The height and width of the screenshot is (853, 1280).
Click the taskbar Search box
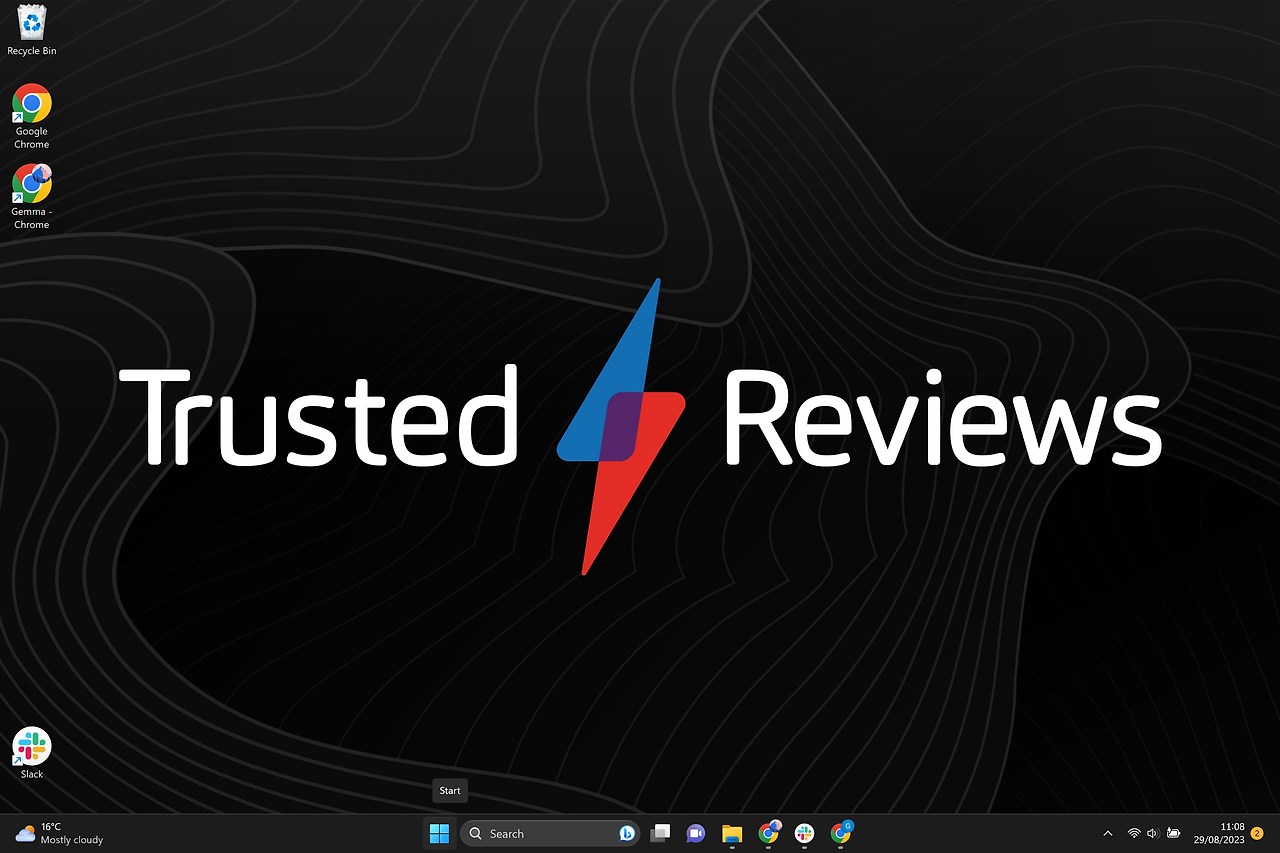[551, 833]
